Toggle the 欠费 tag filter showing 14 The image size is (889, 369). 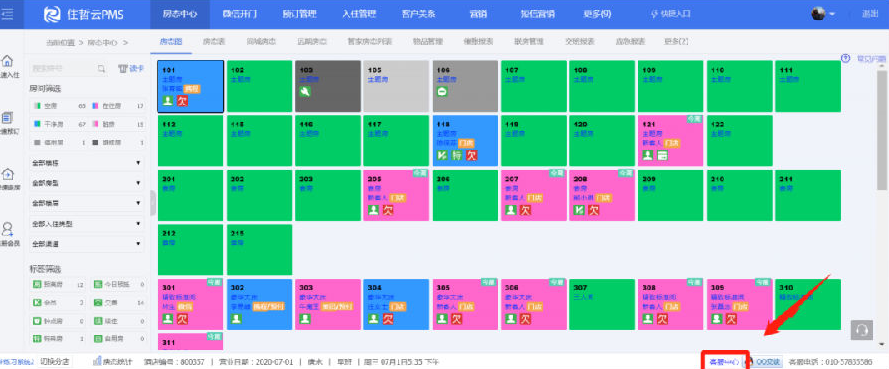[x=117, y=303]
